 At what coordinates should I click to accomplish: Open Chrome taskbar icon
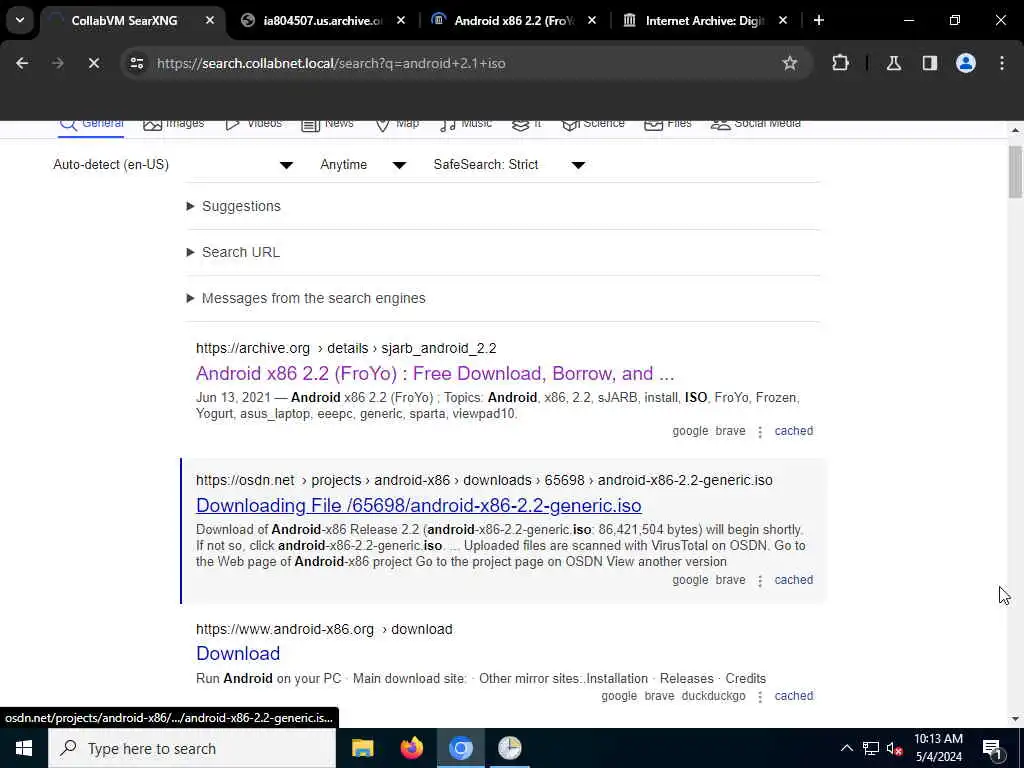[460, 748]
